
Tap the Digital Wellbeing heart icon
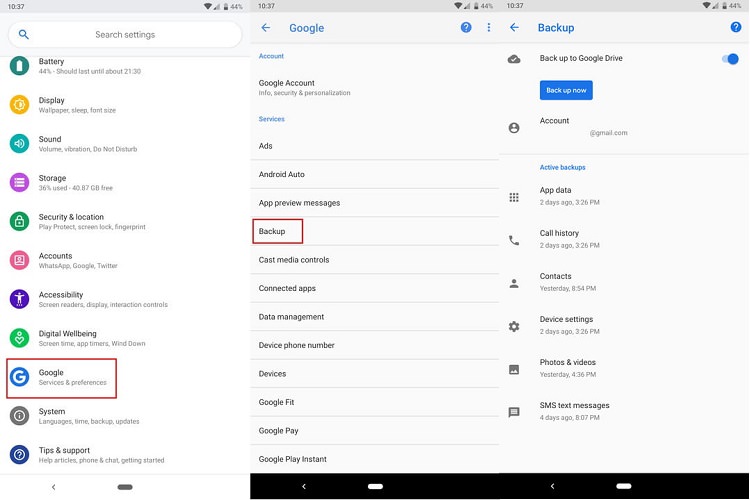click(19, 338)
